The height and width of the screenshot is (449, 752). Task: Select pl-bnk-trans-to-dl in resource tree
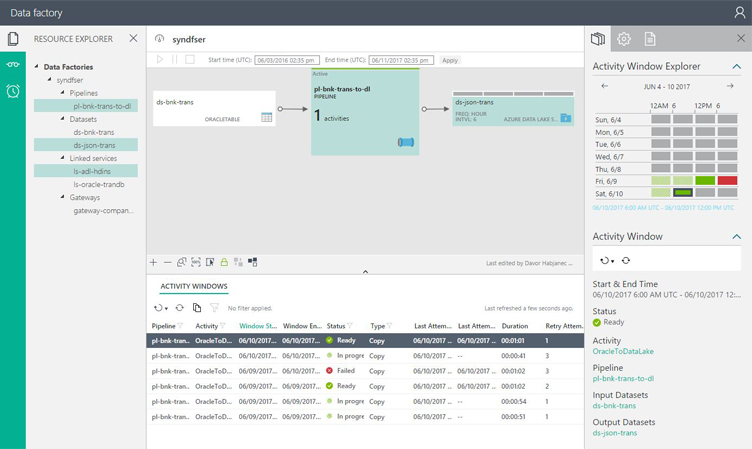coord(86,106)
